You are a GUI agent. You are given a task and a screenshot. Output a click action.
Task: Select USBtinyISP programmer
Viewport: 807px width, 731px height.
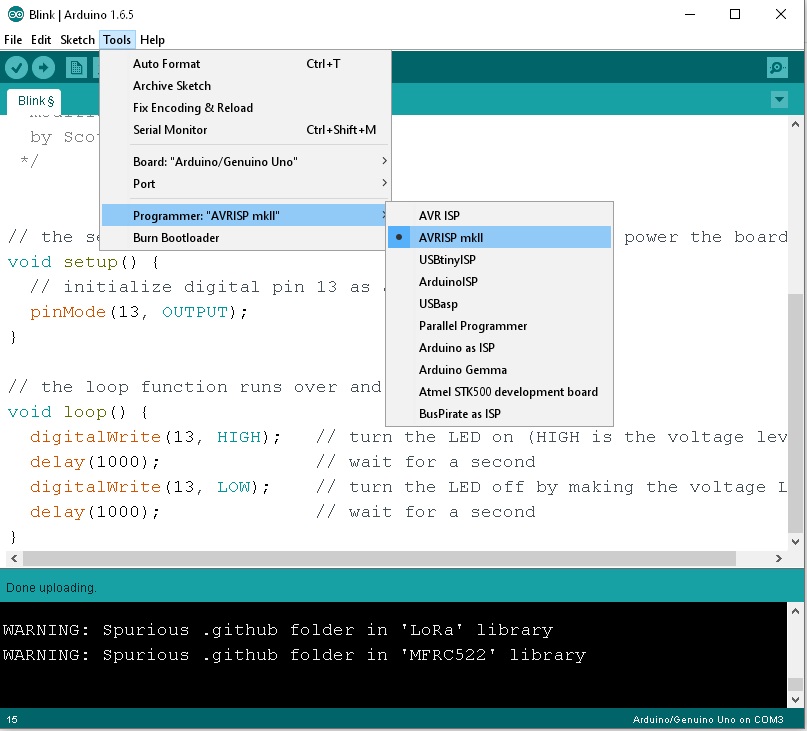click(499, 260)
